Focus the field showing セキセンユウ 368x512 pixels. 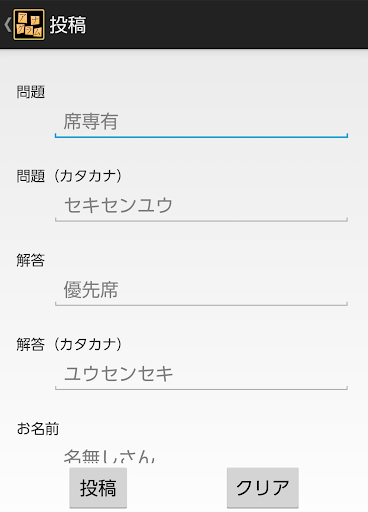coord(201,206)
